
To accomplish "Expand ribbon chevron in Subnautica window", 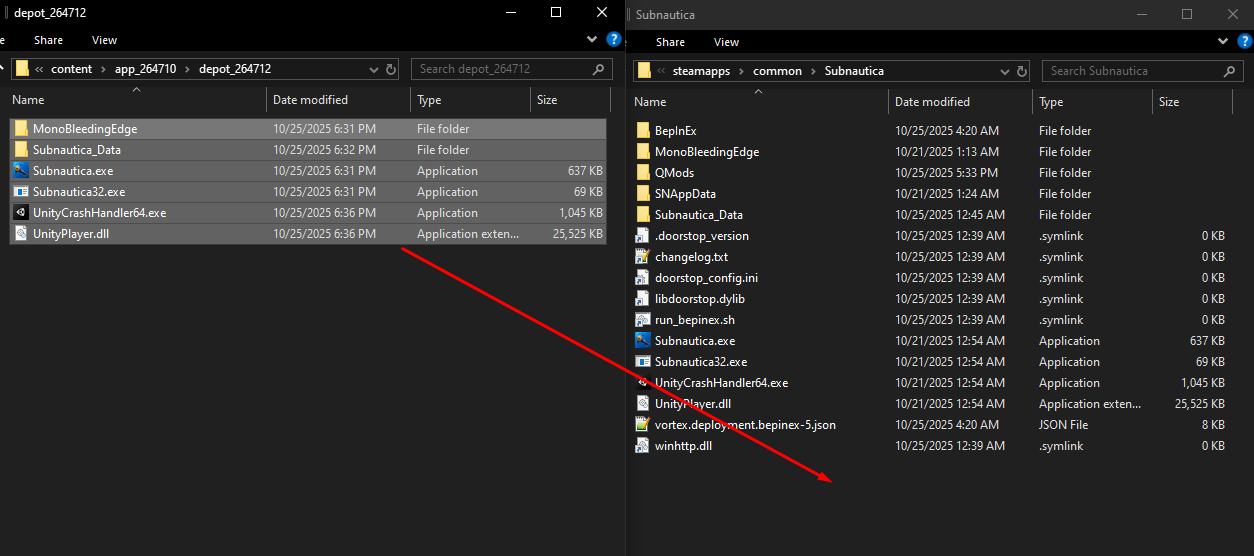I will coord(1222,42).
